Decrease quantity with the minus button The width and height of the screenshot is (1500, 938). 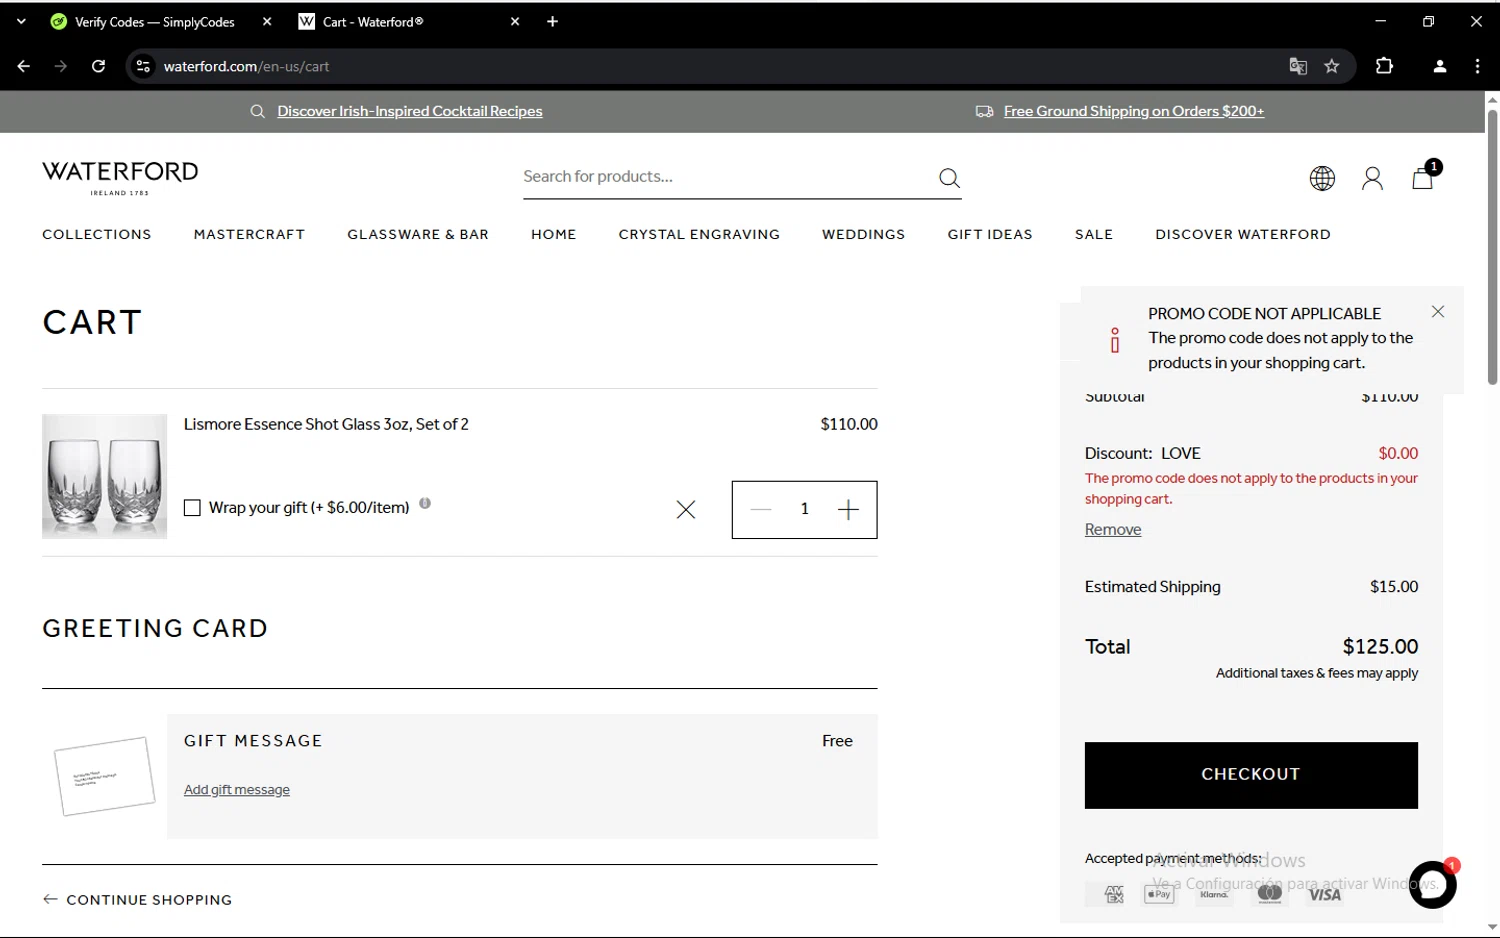click(x=761, y=509)
